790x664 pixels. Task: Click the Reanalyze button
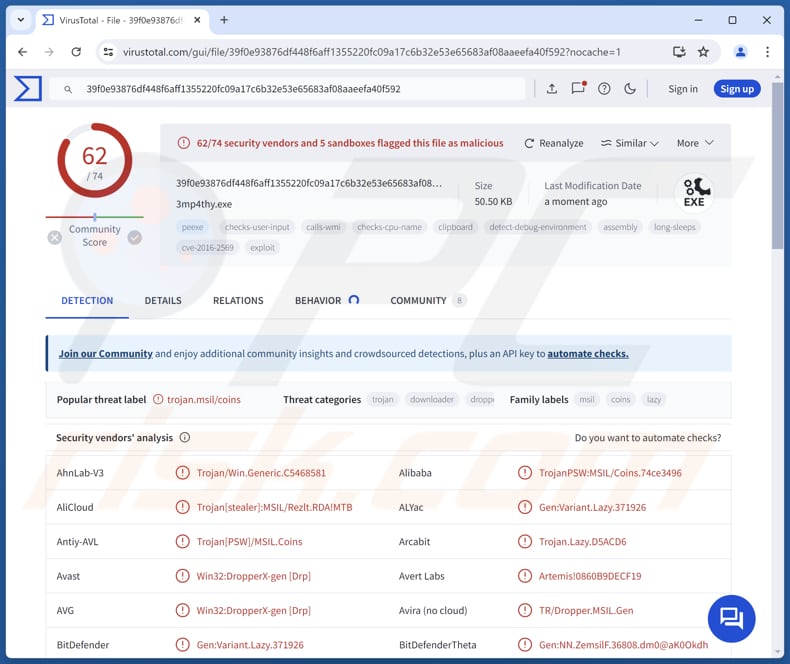[x=554, y=144]
